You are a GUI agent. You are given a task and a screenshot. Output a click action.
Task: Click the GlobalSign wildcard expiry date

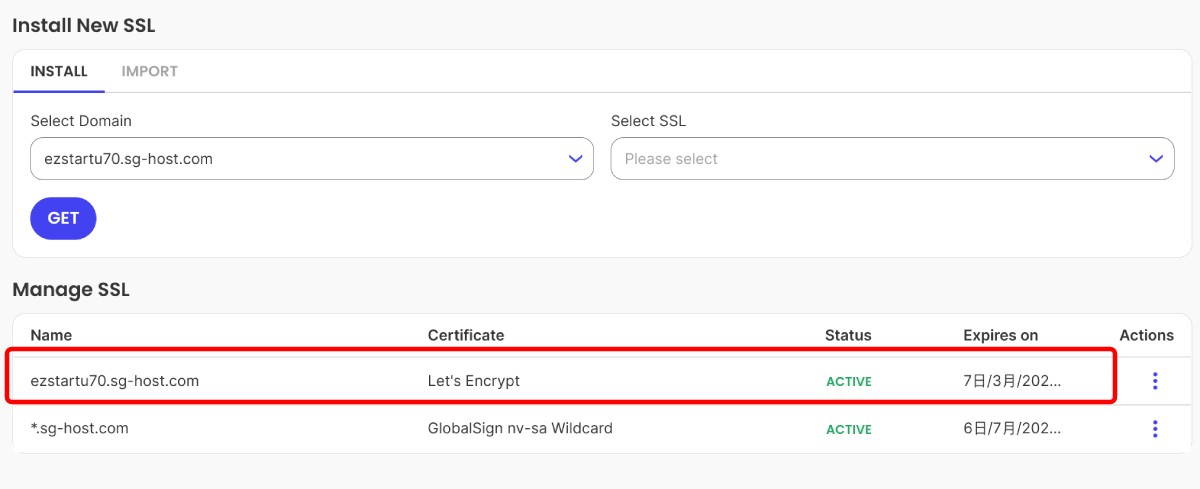coord(1012,429)
